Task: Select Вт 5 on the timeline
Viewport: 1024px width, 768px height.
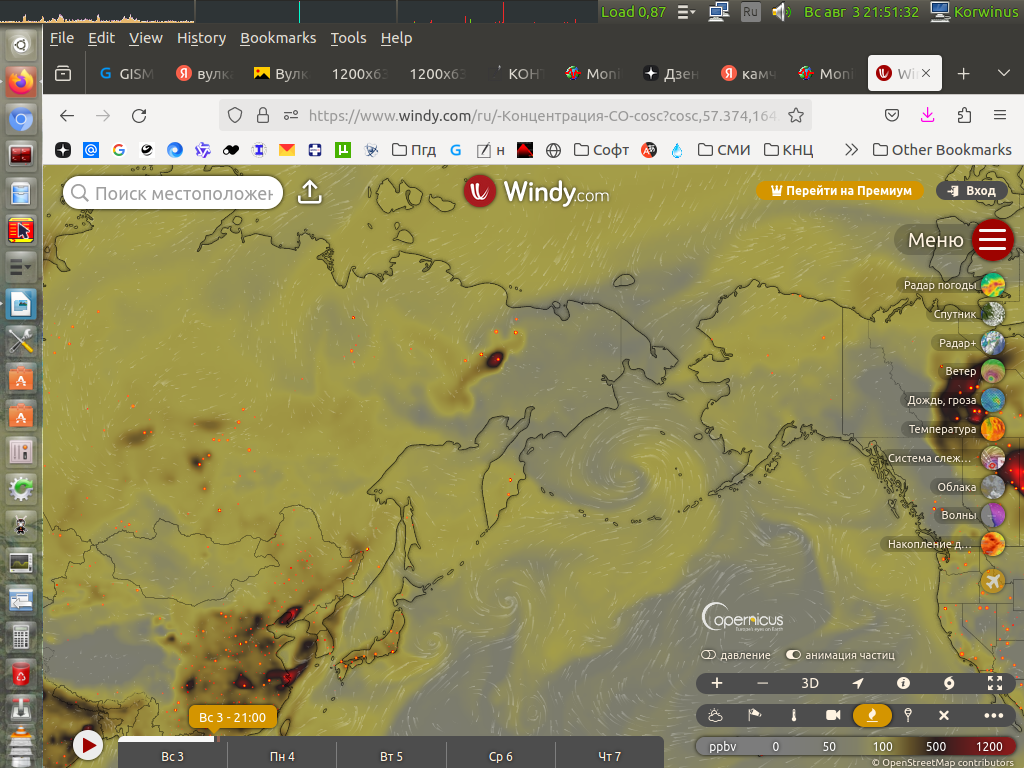Action: tap(391, 756)
